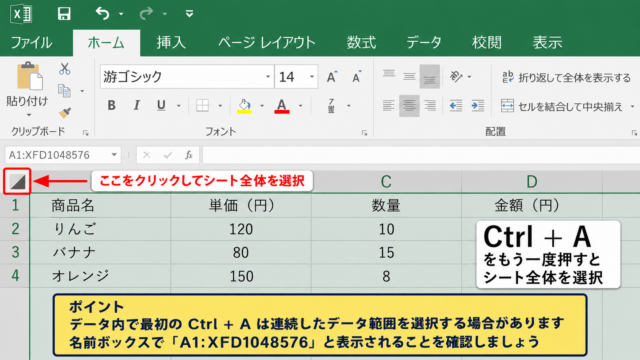640x360 pixels.
Task: Click セルを結合して中央揃え merge button
Action: [x=562, y=106]
